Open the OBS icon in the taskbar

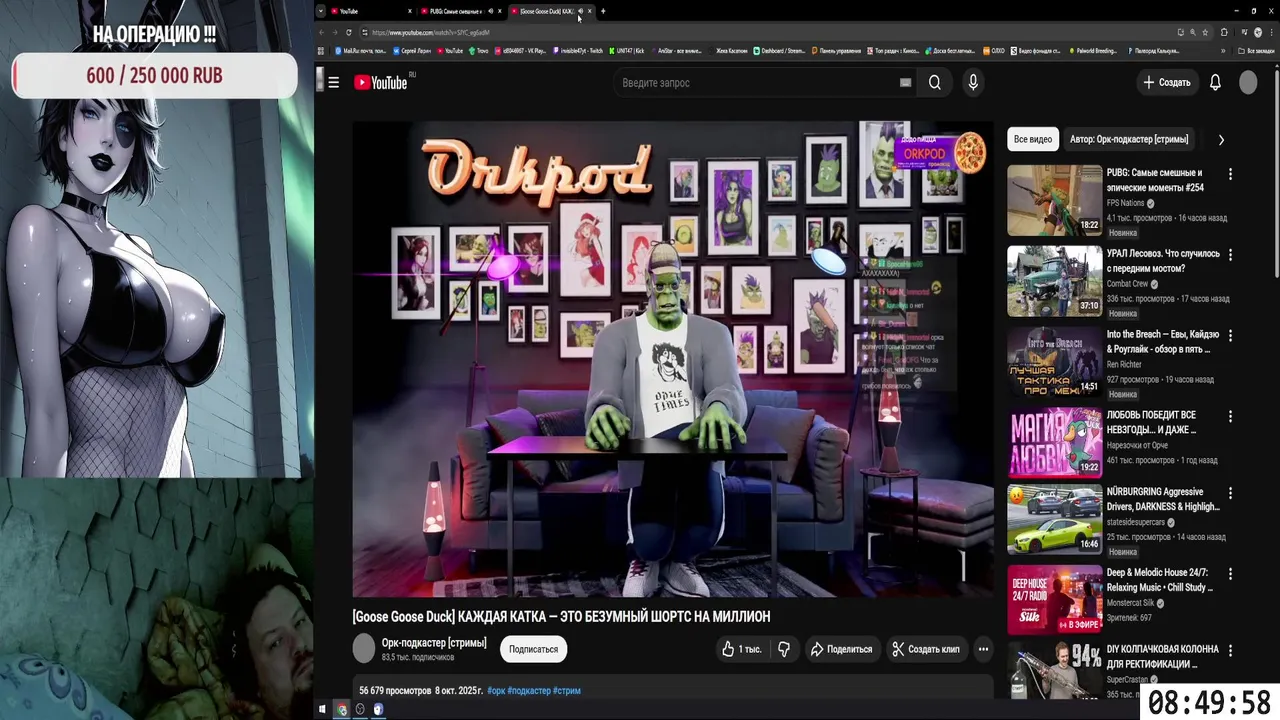point(360,709)
